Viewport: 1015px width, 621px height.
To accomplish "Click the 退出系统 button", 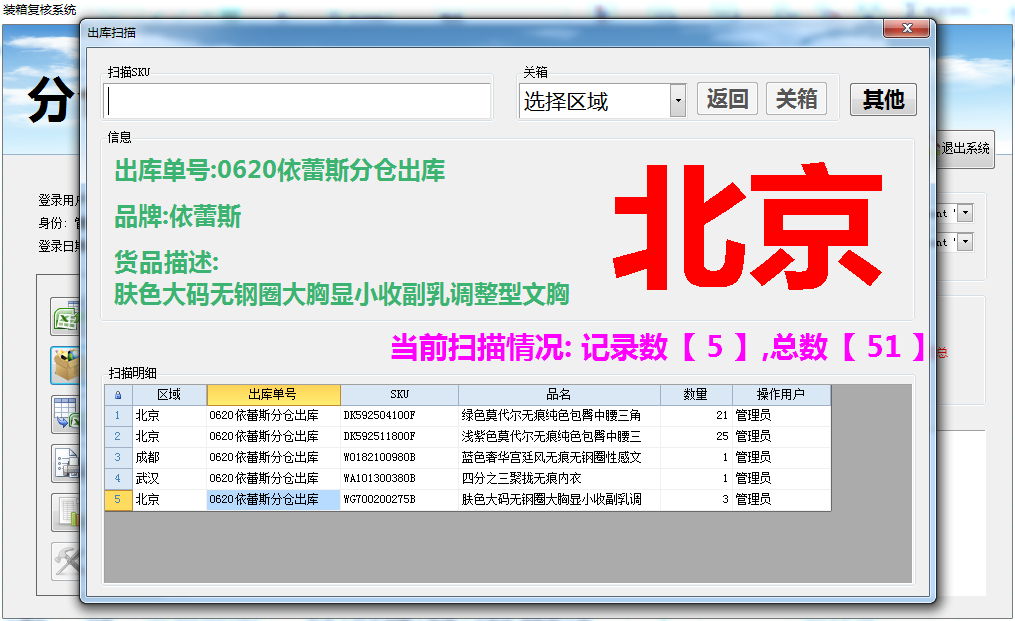I will (964, 149).
